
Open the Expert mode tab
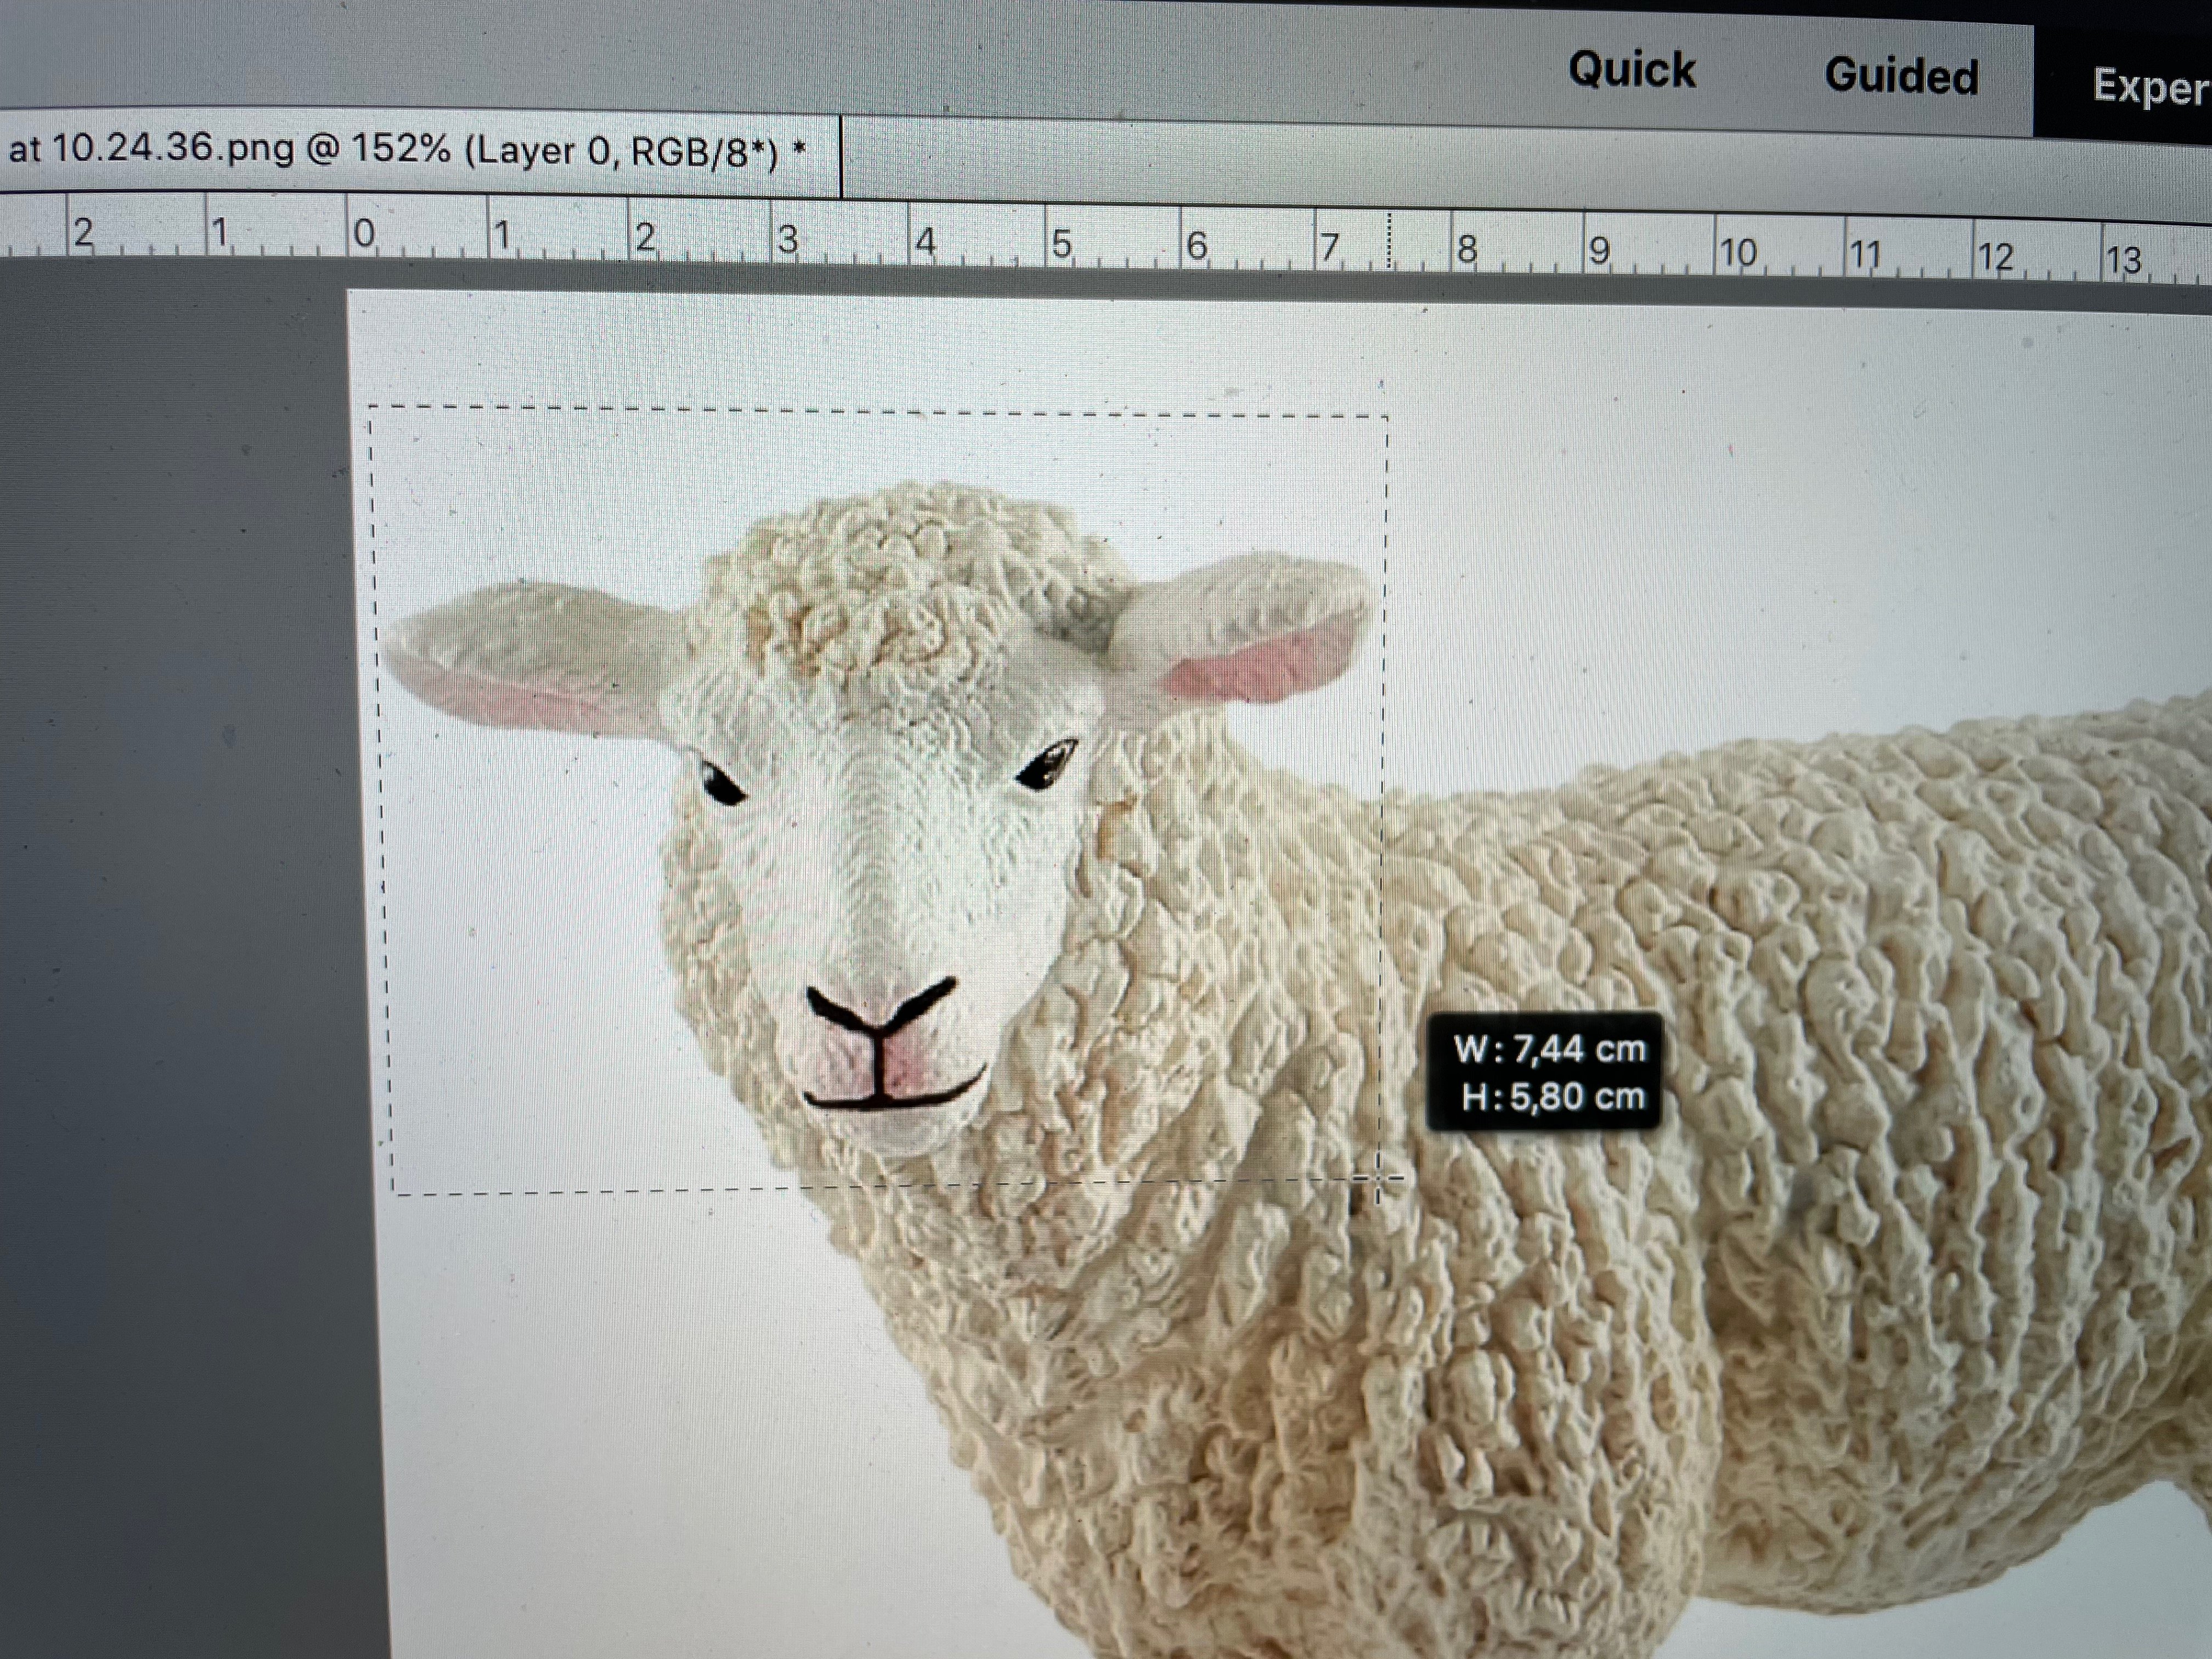click(2124, 85)
